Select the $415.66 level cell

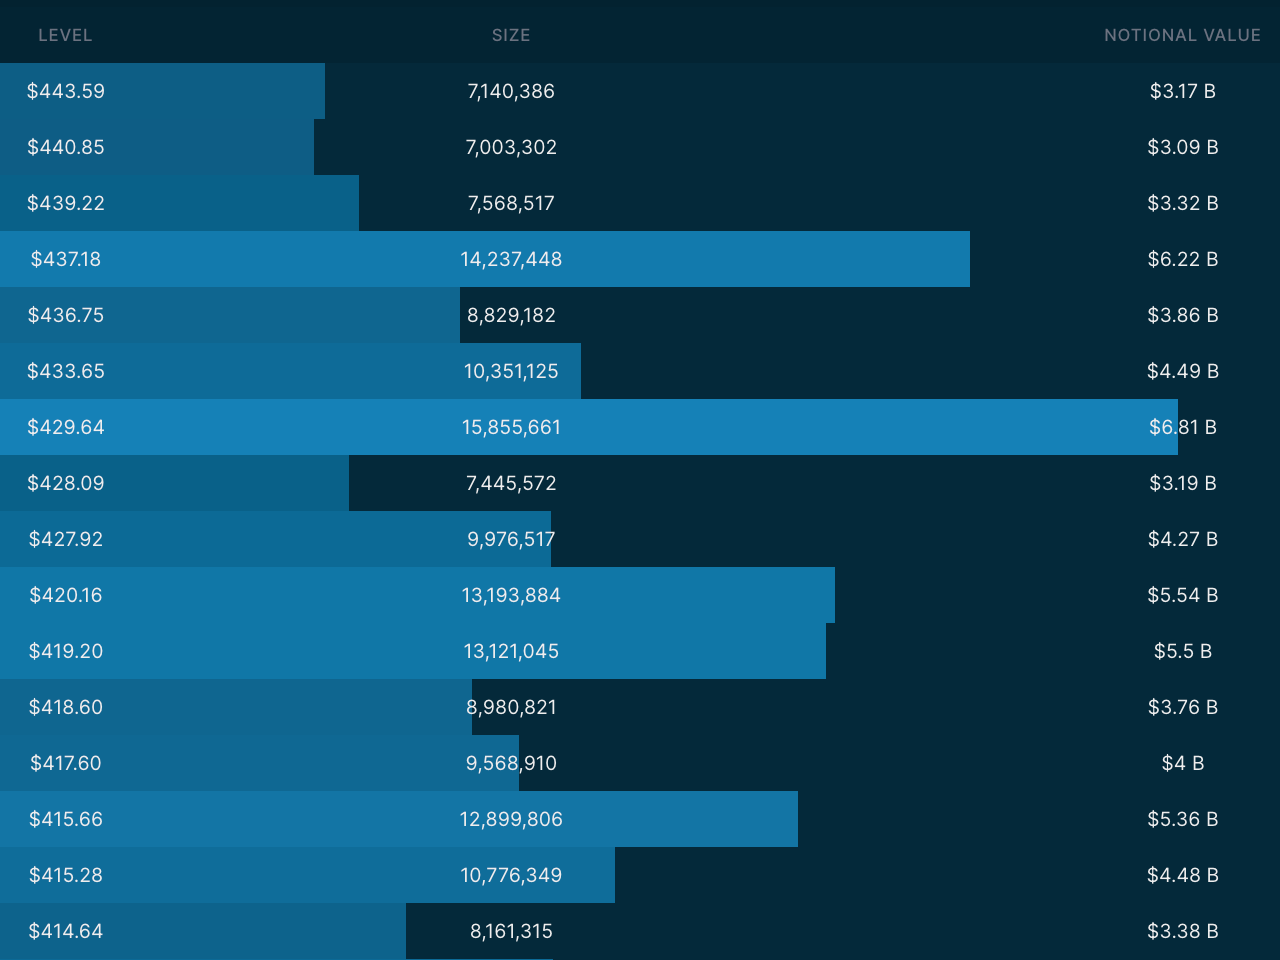click(x=66, y=819)
